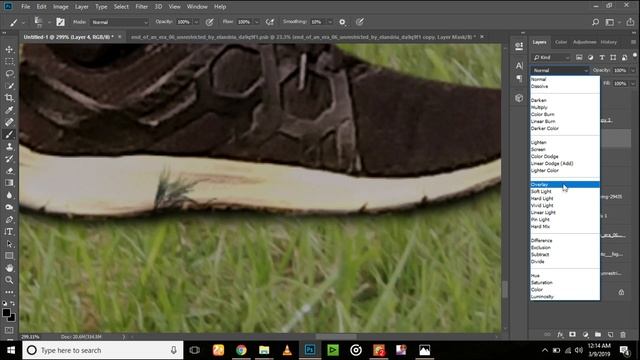Image resolution: width=640 pixels, height=360 pixels.
Task: Click the Share icon in the top-right corner
Action: (x=631, y=22)
